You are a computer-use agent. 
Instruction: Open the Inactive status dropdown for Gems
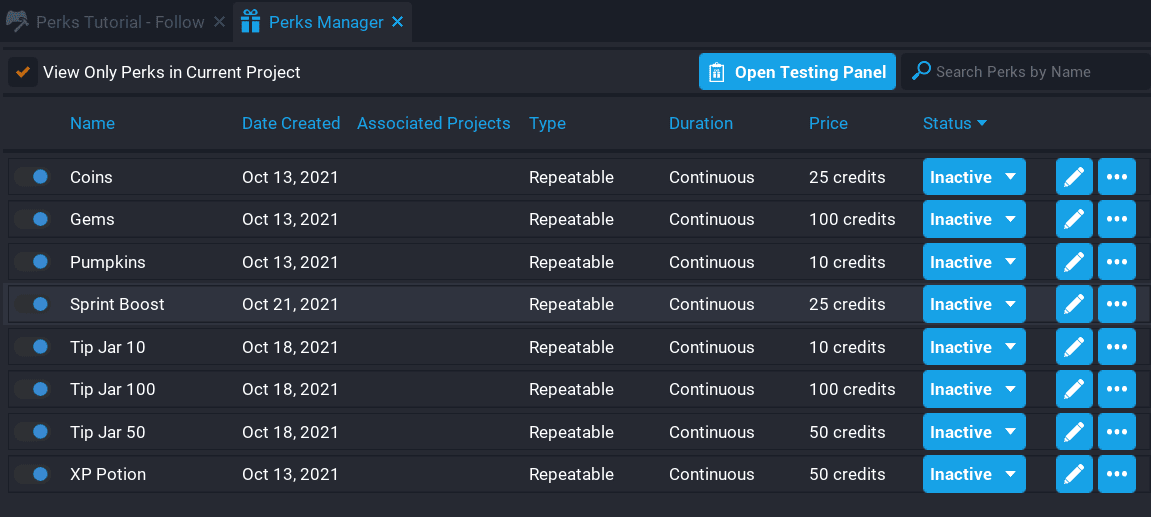(973, 219)
